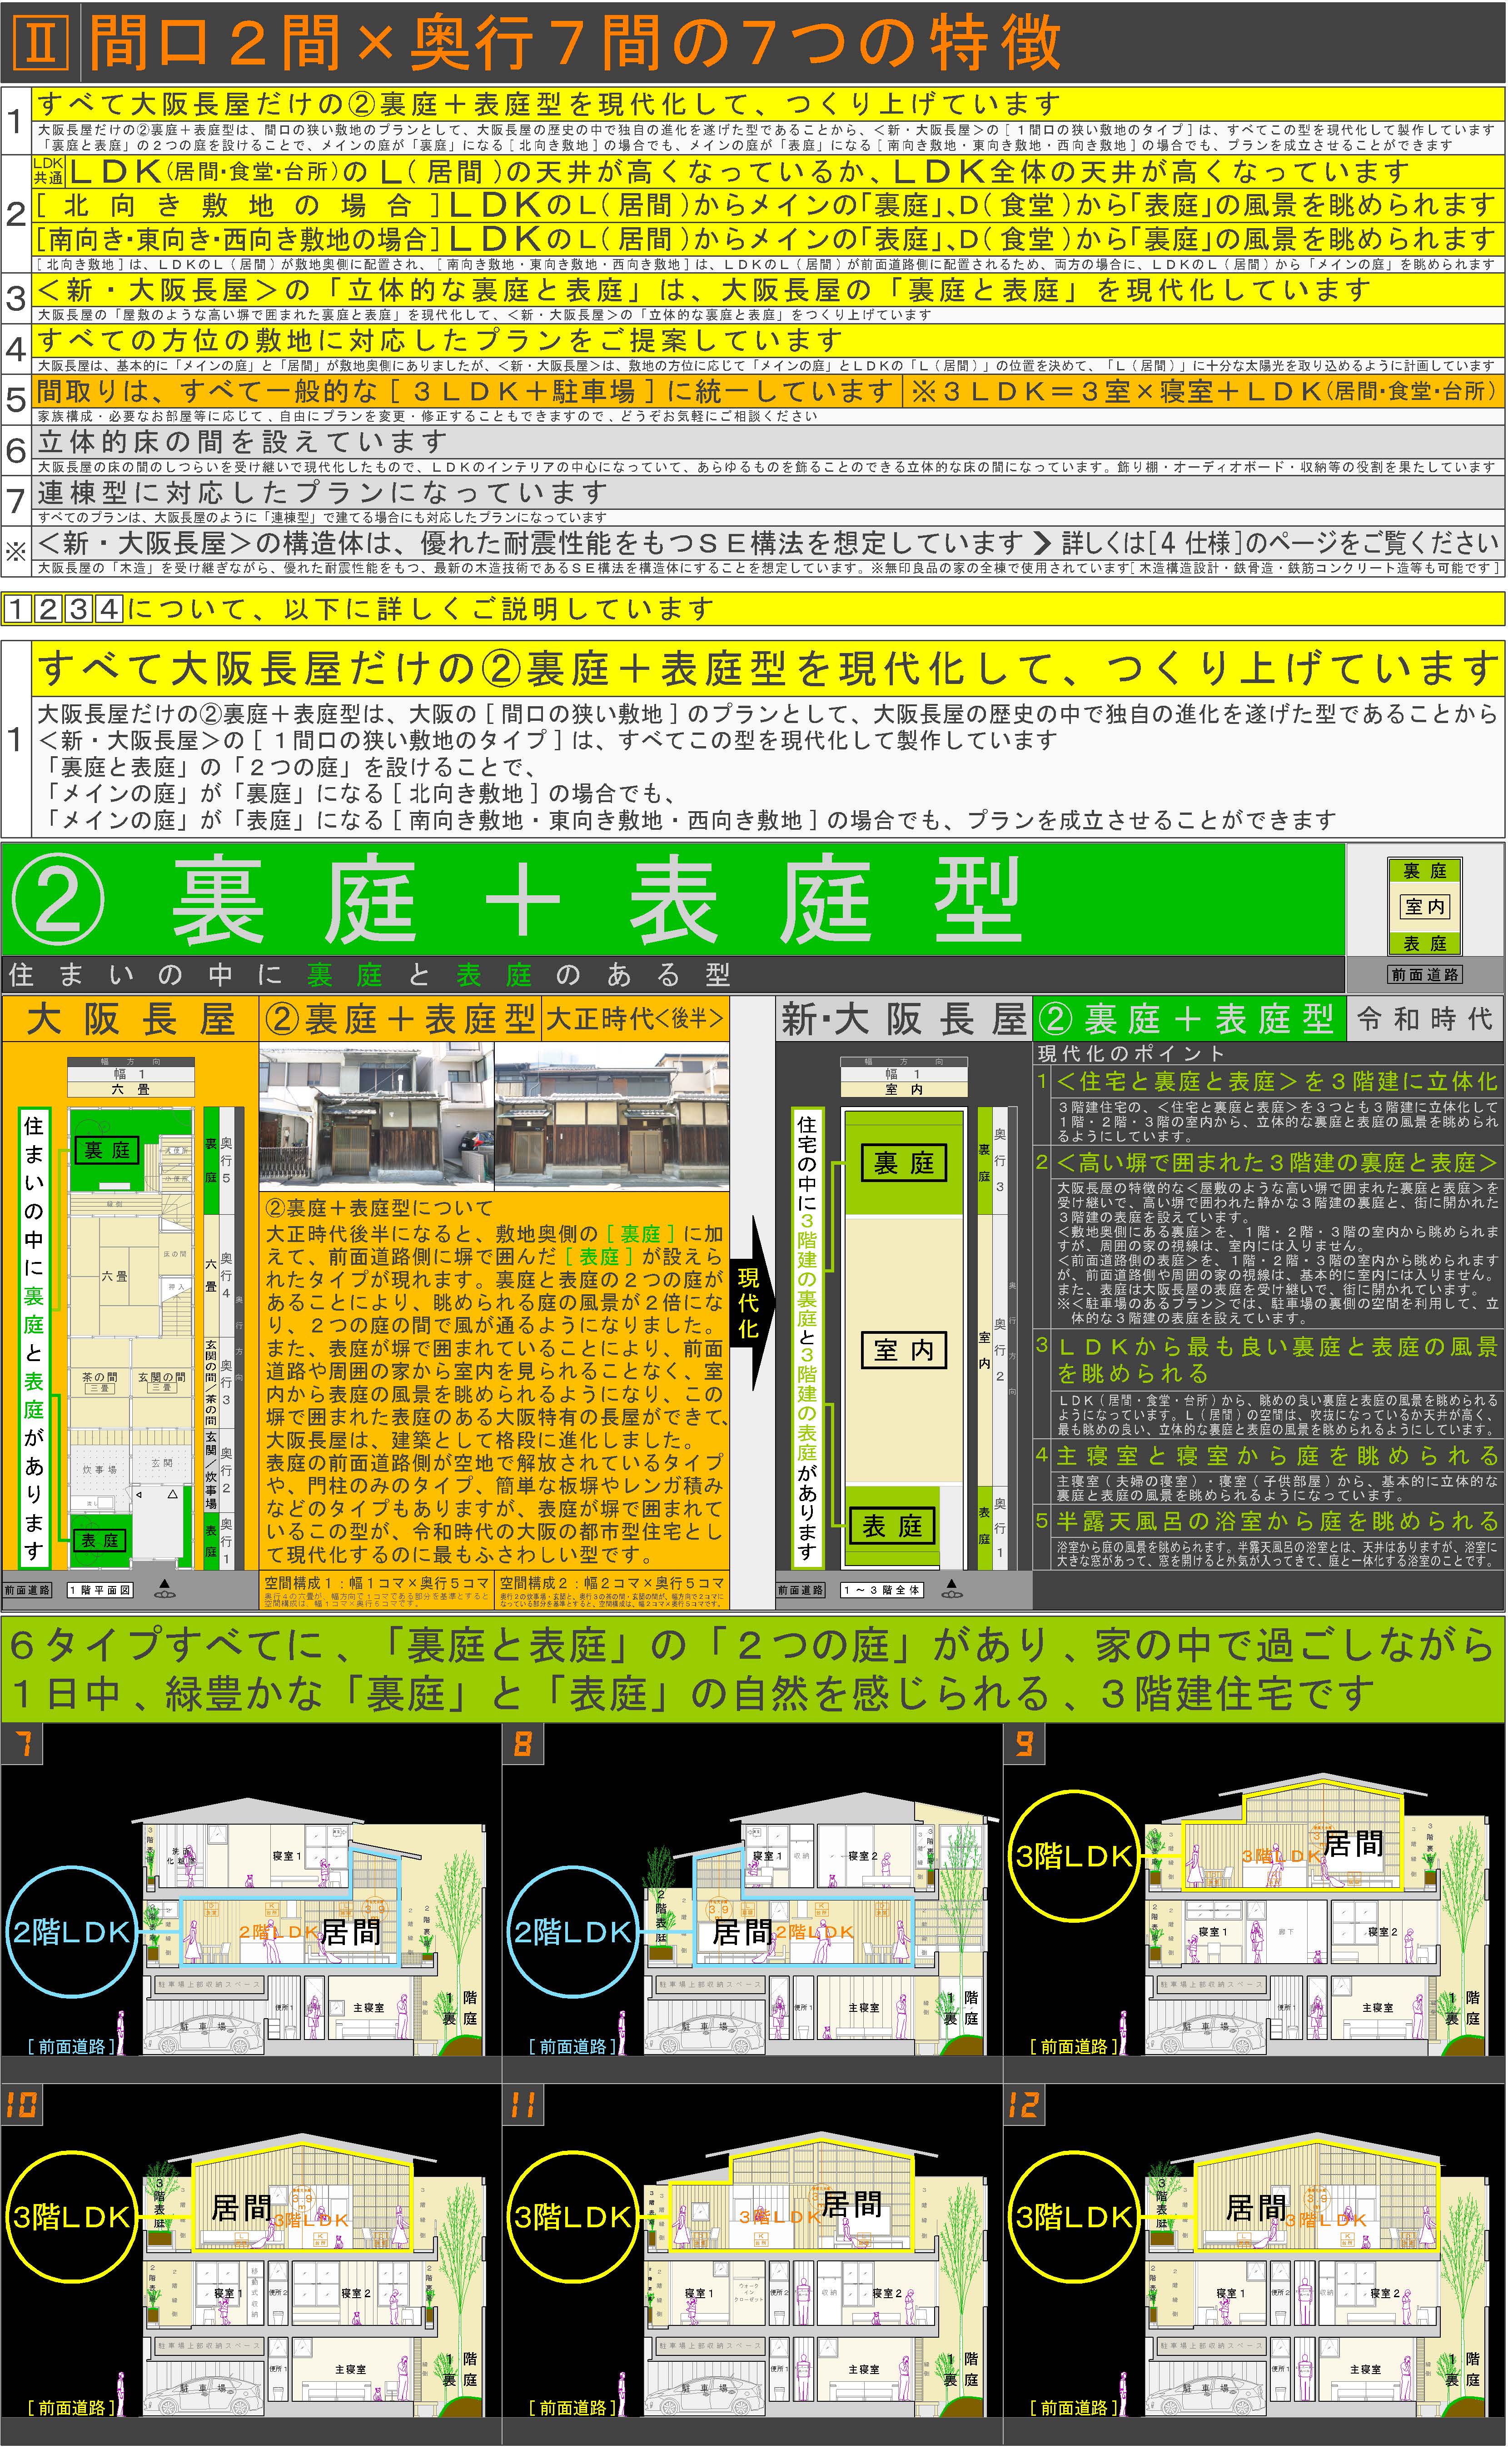
Task: Click the 茶の間 room in the old floor plan
Action: click(x=100, y=1382)
